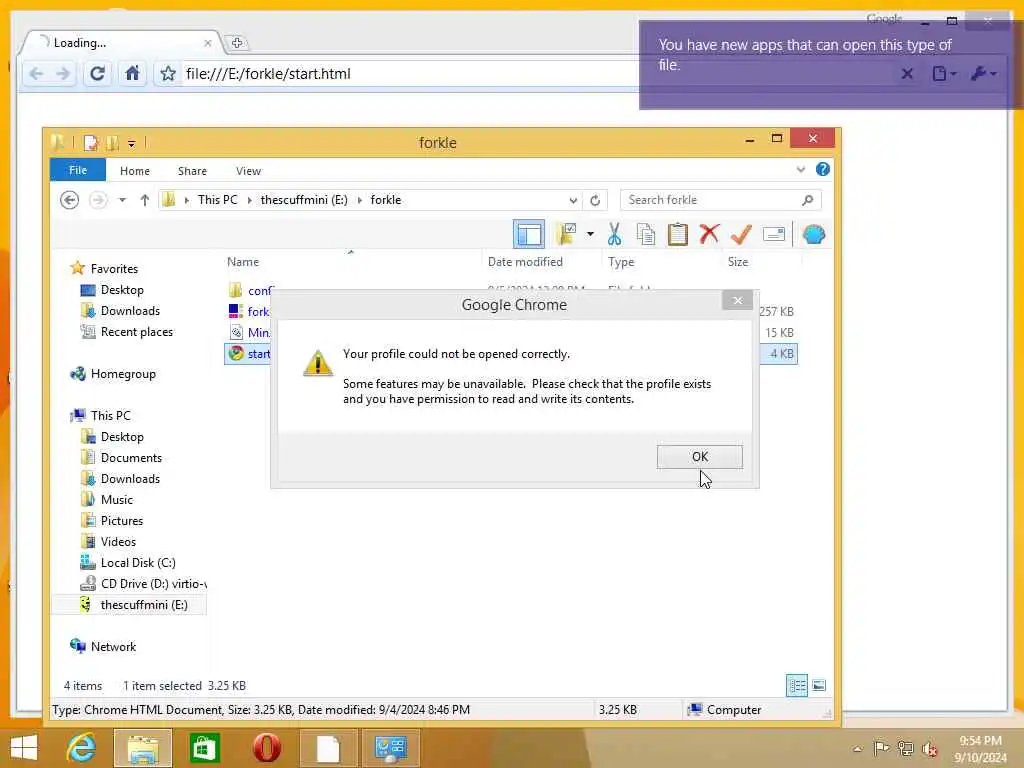Open the File ribbon tab
1024x768 pixels.
[x=78, y=170]
